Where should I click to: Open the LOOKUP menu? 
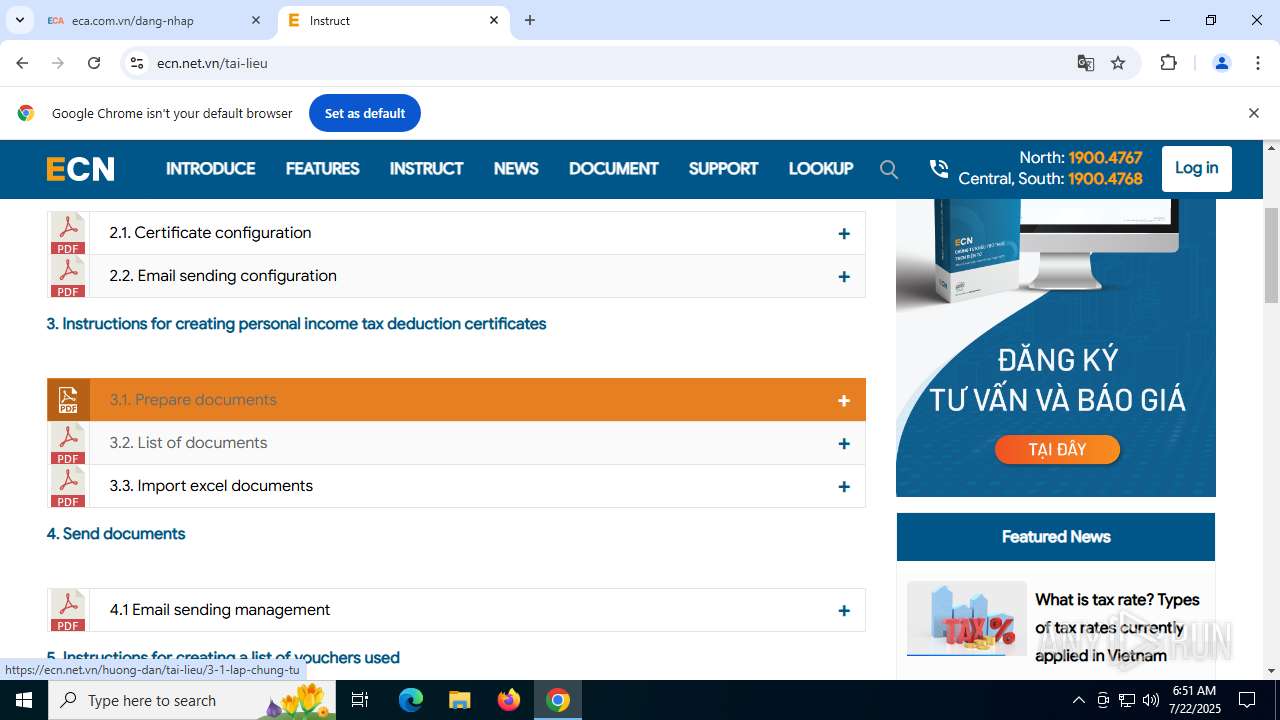(820, 169)
